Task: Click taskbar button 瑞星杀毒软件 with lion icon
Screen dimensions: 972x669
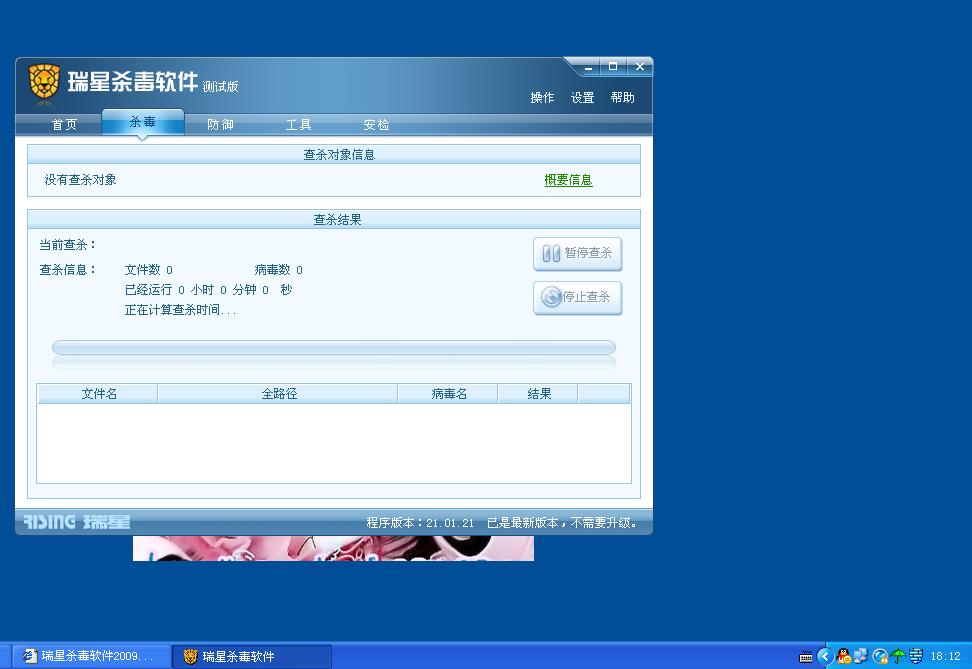Action: pos(252,656)
